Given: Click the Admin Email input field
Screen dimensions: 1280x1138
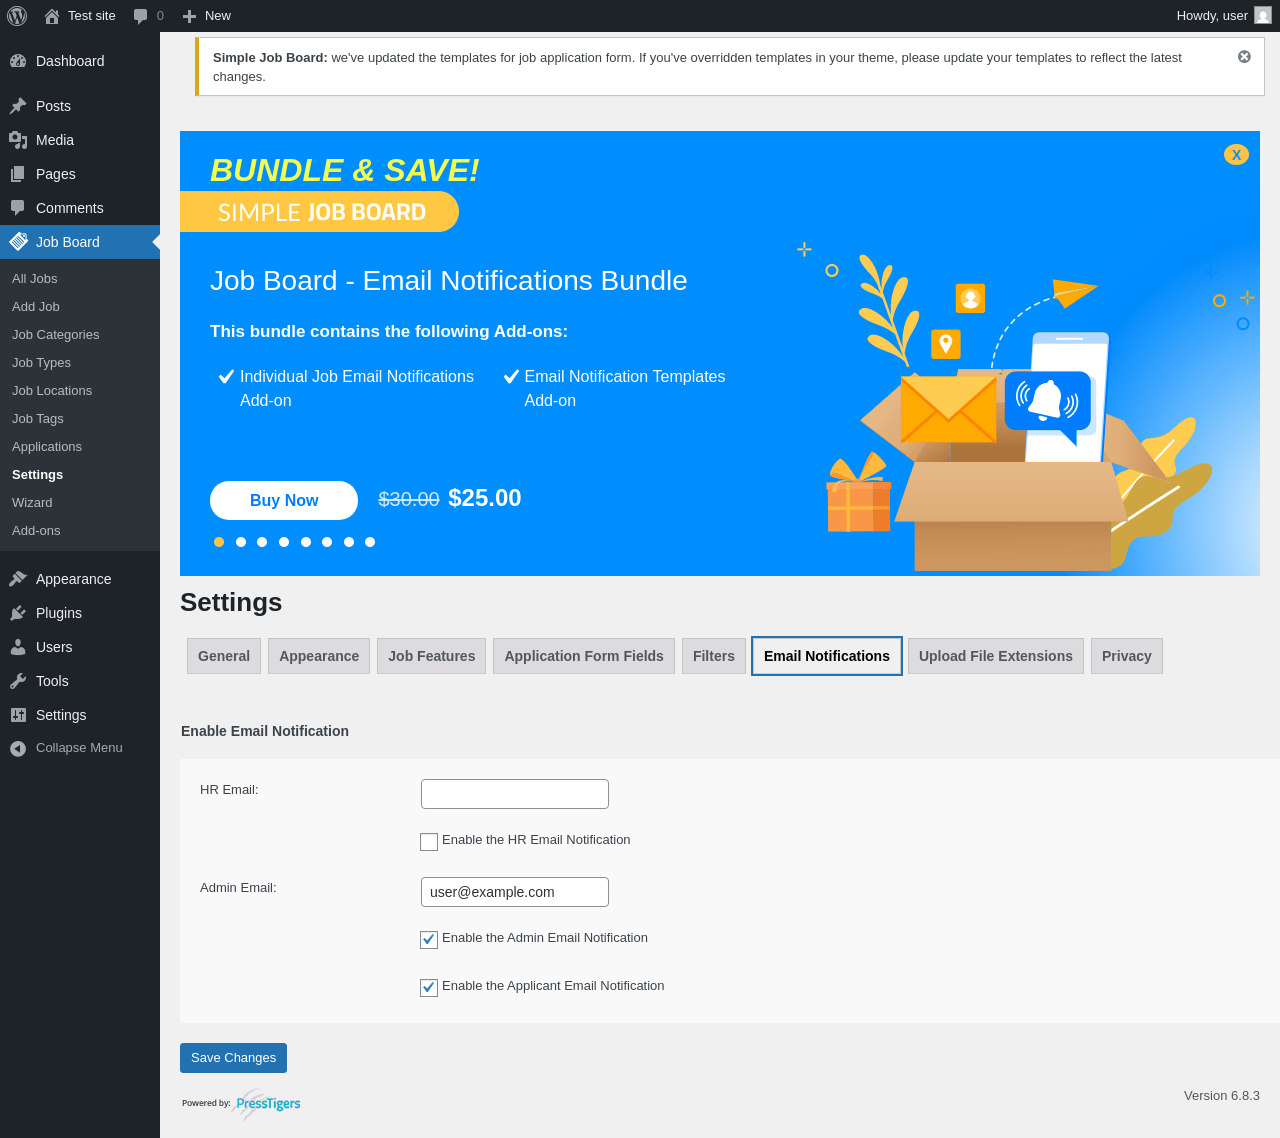Looking at the screenshot, I should pos(515,892).
